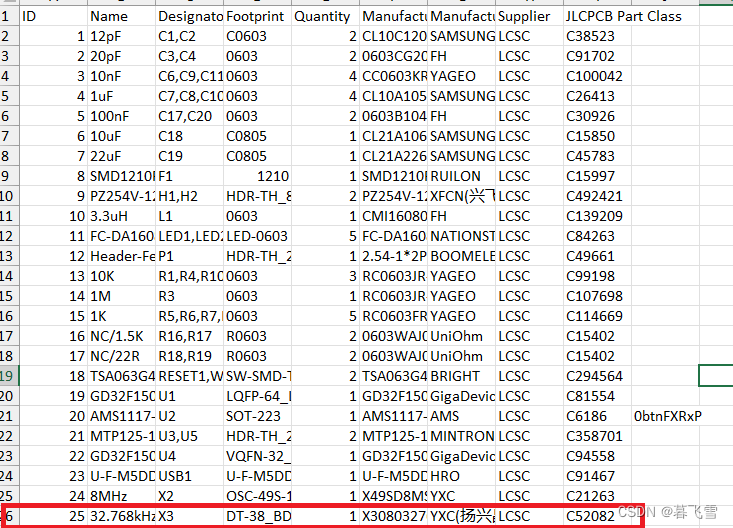733x528 pixels.
Task: Select designator cell H1,H2
Action: 189,196
